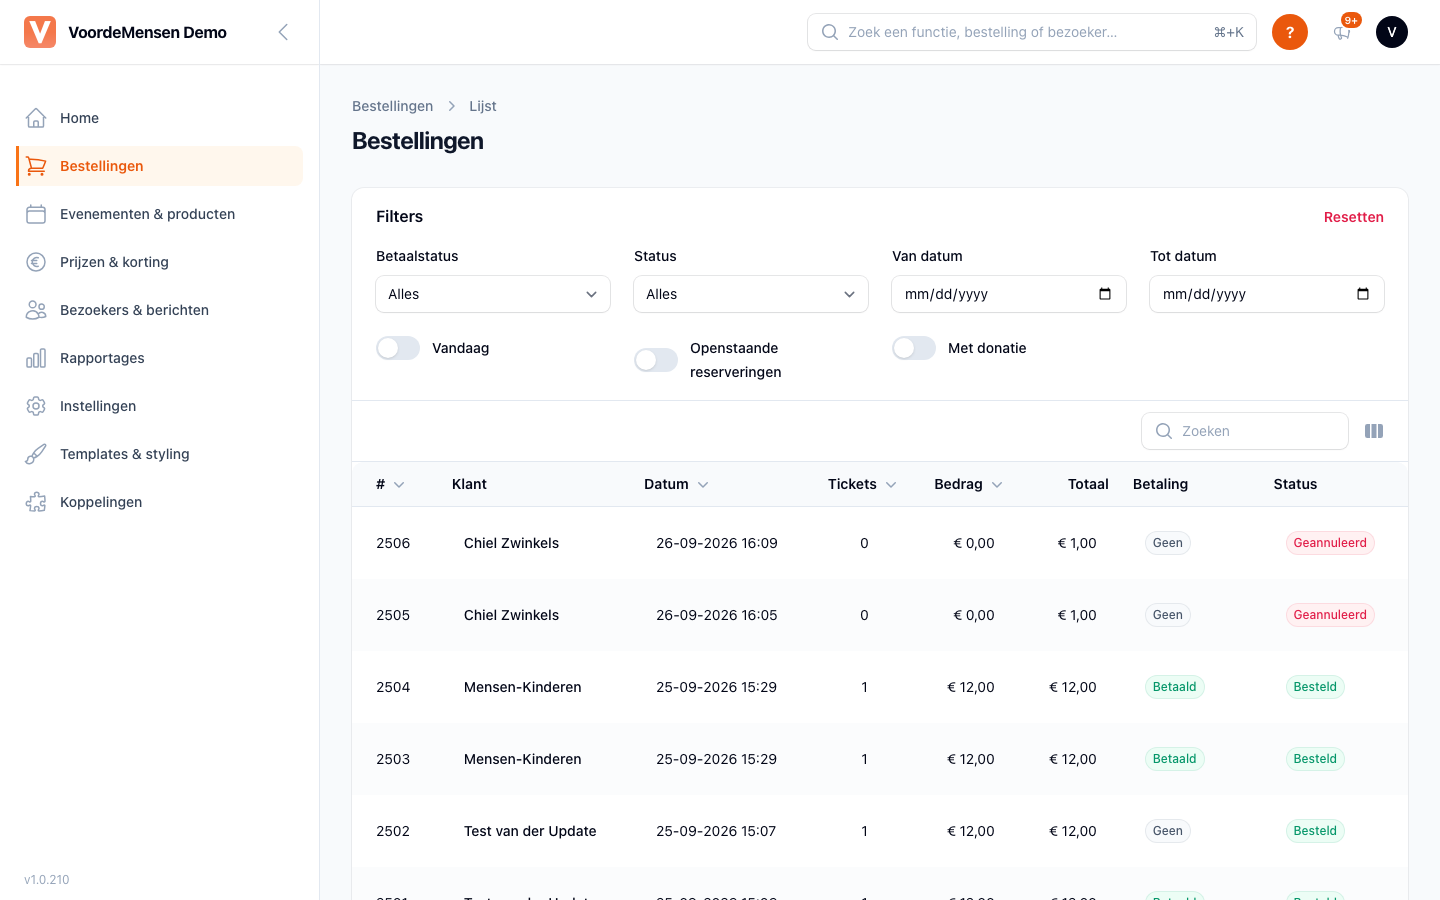The width and height of the screenshot is (1440, 900).
Task: Open Bezoekers & berichten section
Action: (x=160, y=310)
